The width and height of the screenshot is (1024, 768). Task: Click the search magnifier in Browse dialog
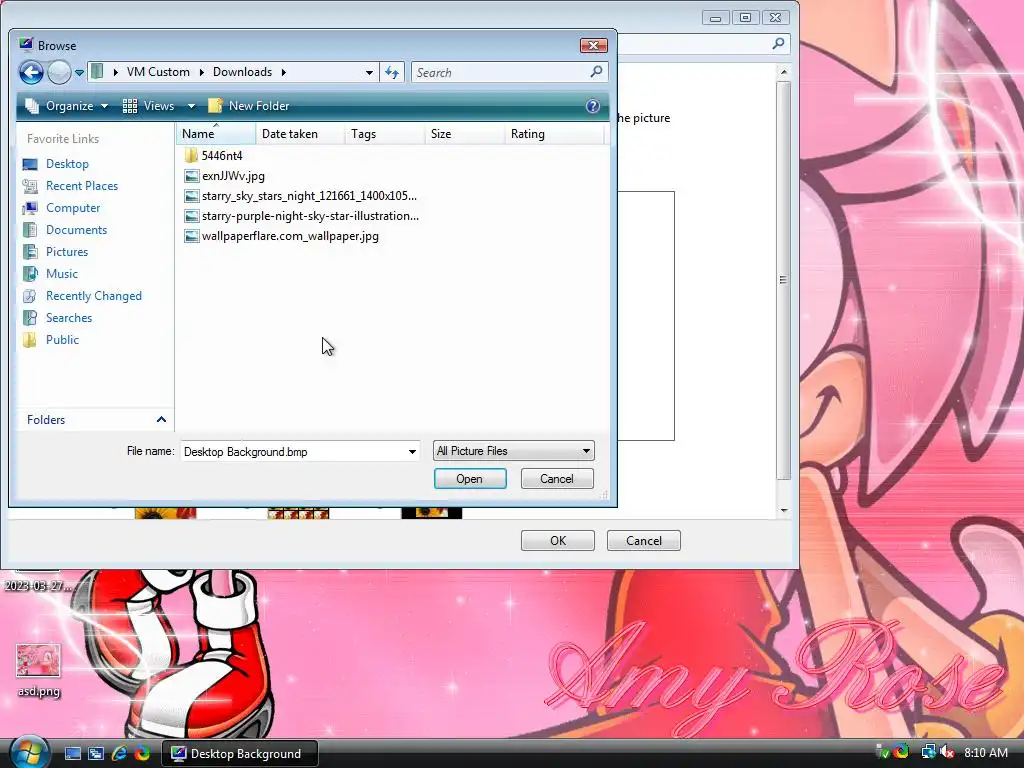tap(596, 72)
